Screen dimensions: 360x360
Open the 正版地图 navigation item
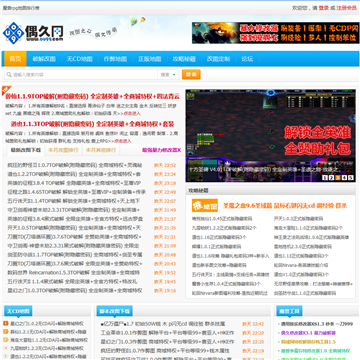(150, 59)
